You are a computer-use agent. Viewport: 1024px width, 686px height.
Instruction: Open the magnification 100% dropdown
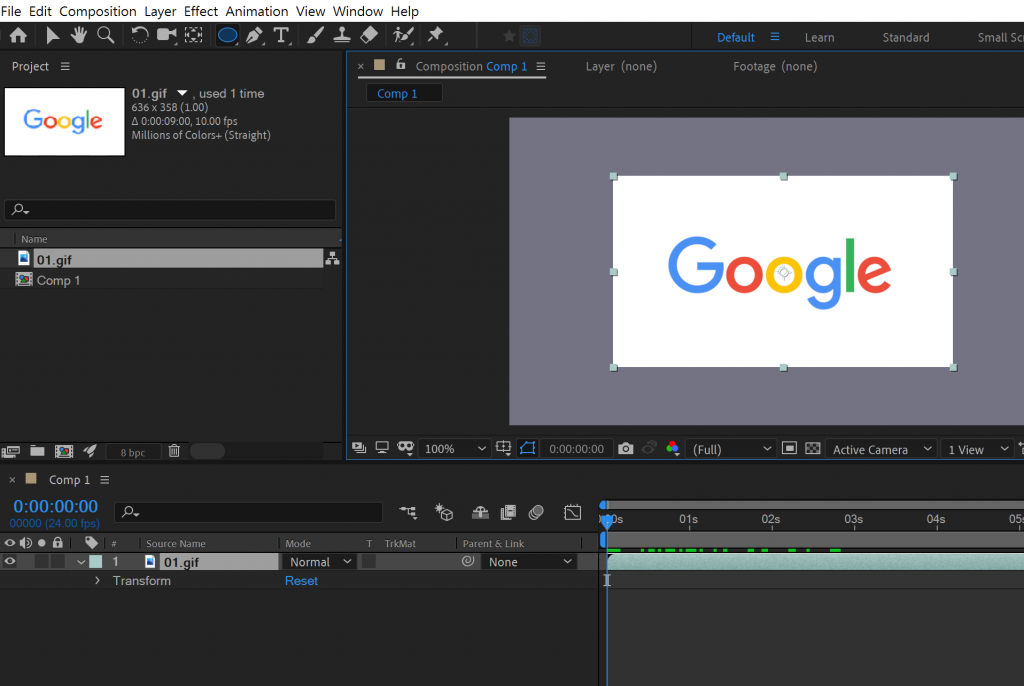coord(455,449)
